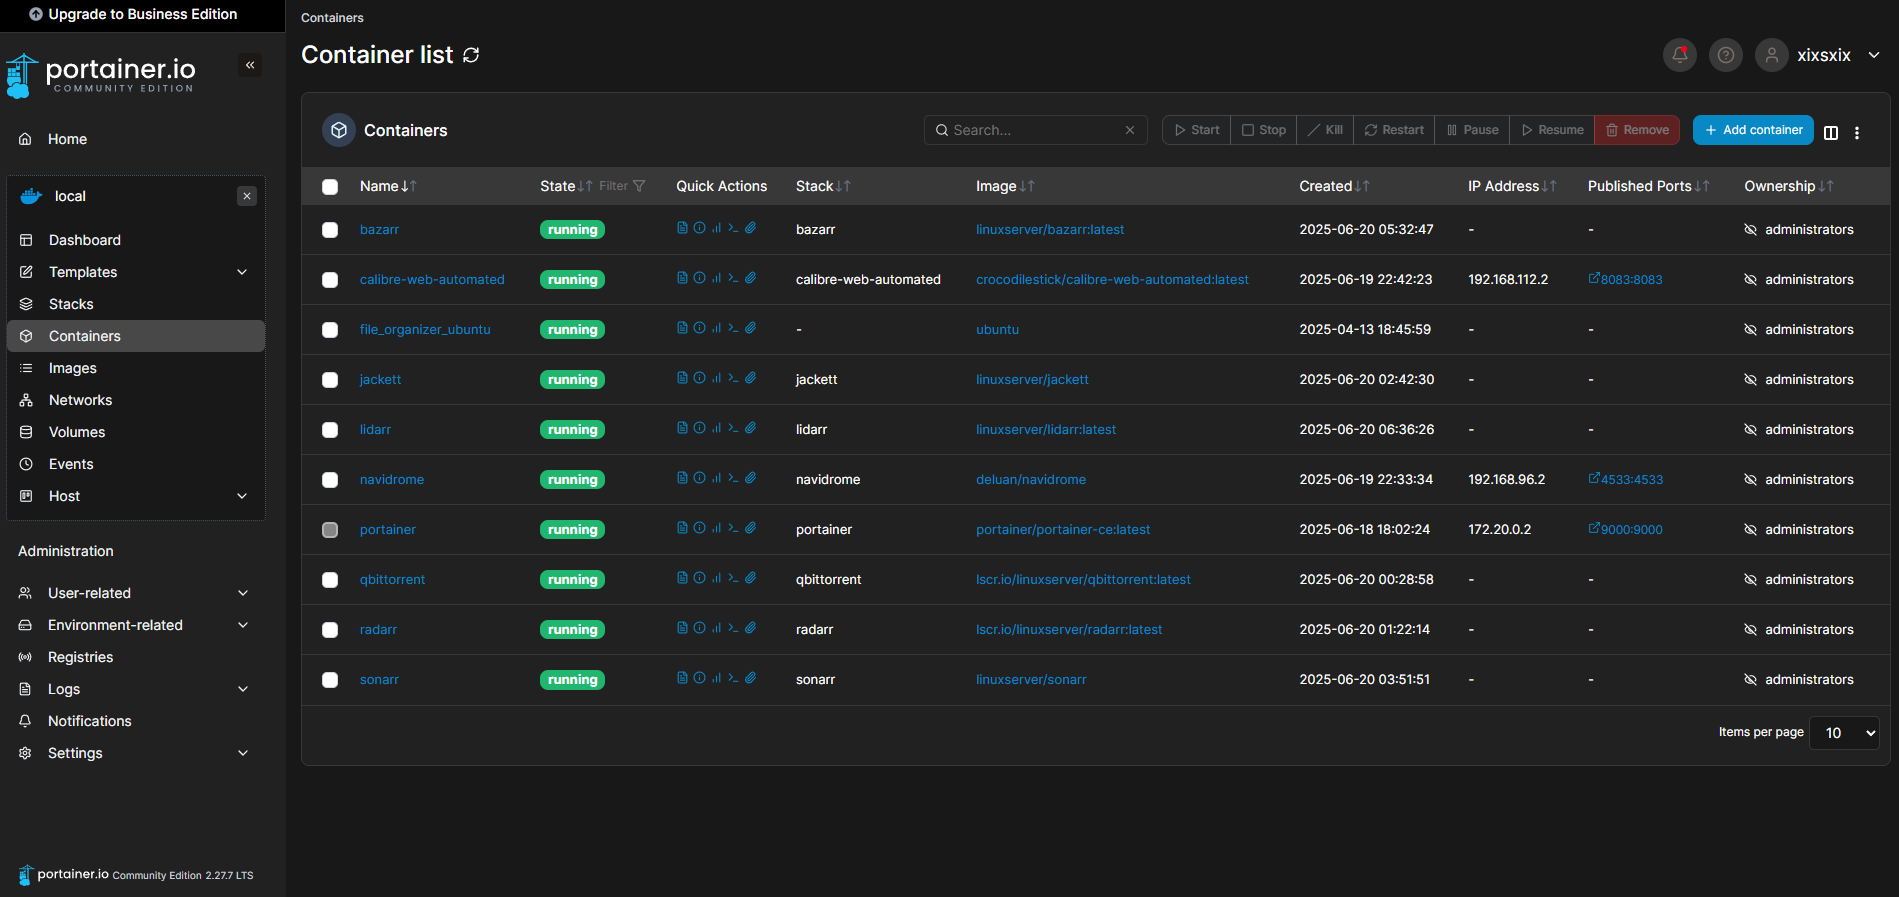1899x897 pixels.
Task: Click attach paperclip icon for sonarr
Action: point(750,678)
